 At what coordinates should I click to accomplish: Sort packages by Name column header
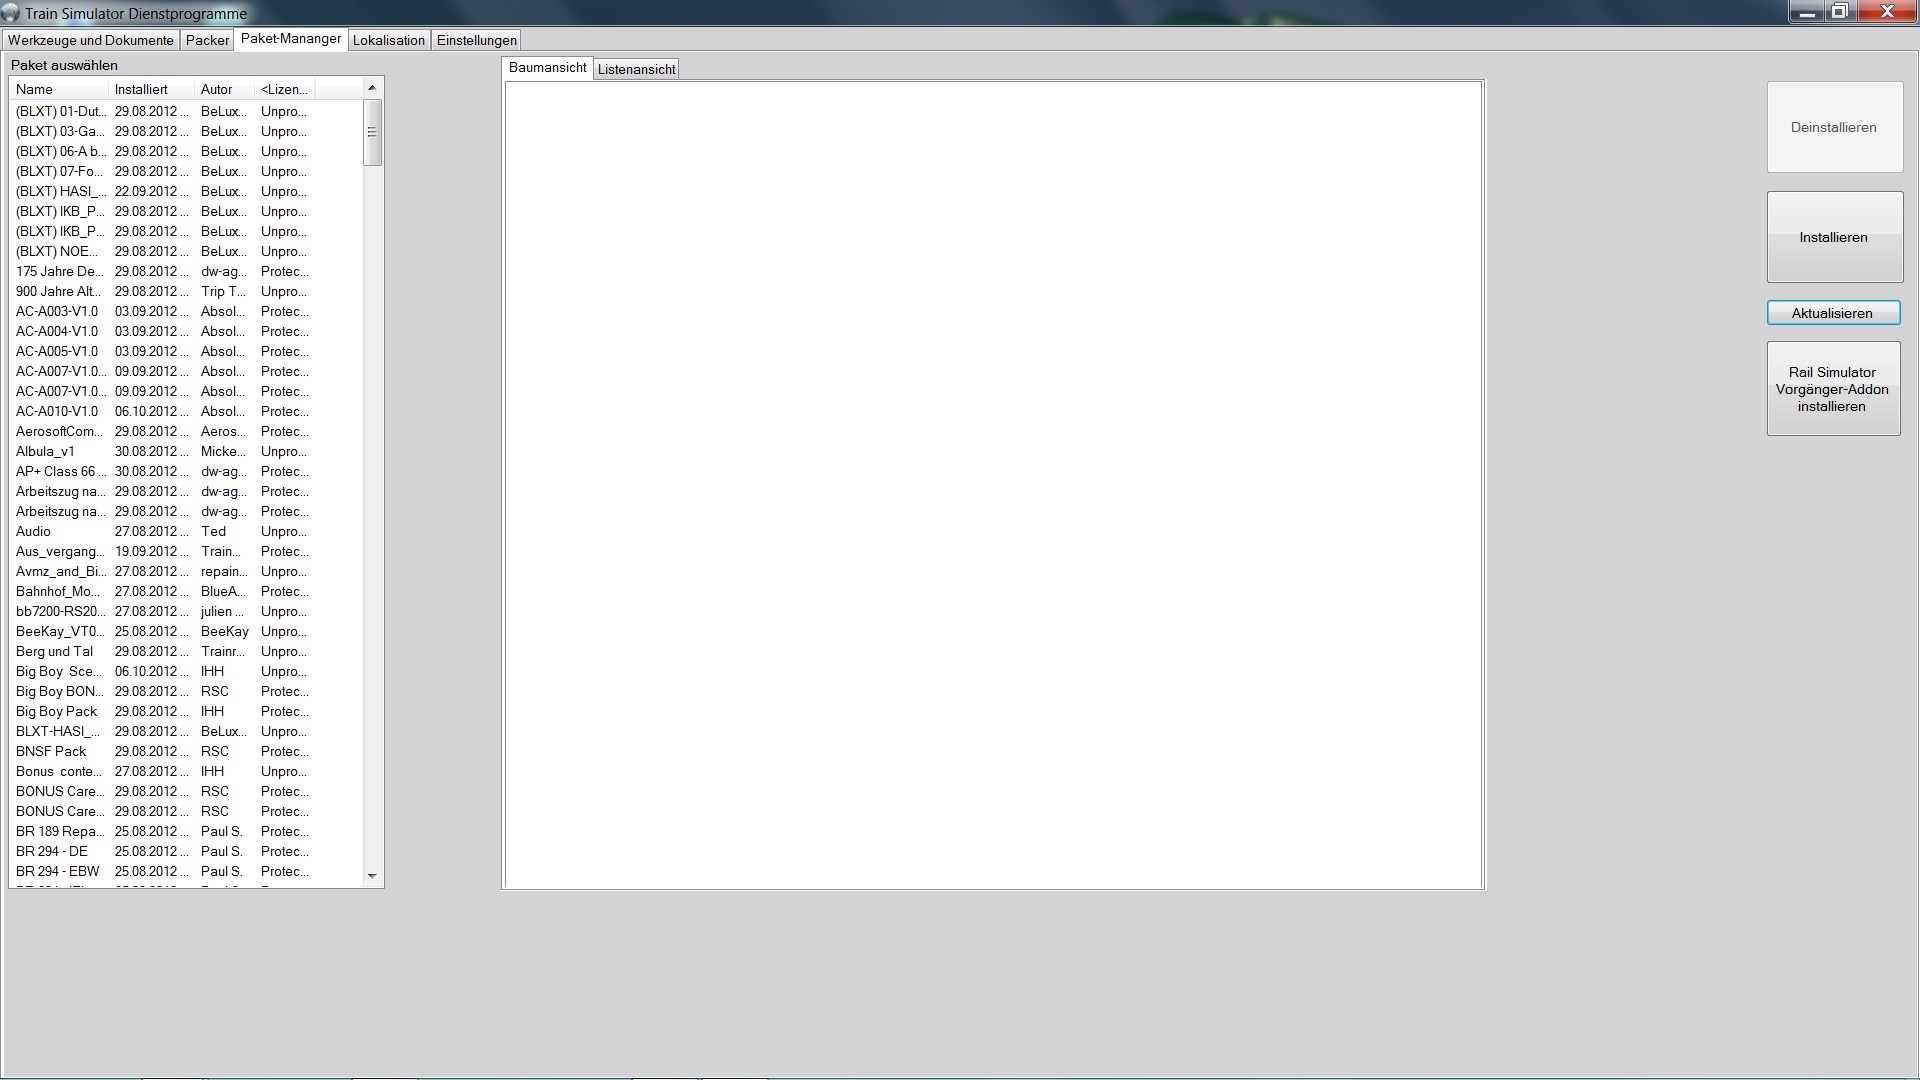[x=58, y=89]
